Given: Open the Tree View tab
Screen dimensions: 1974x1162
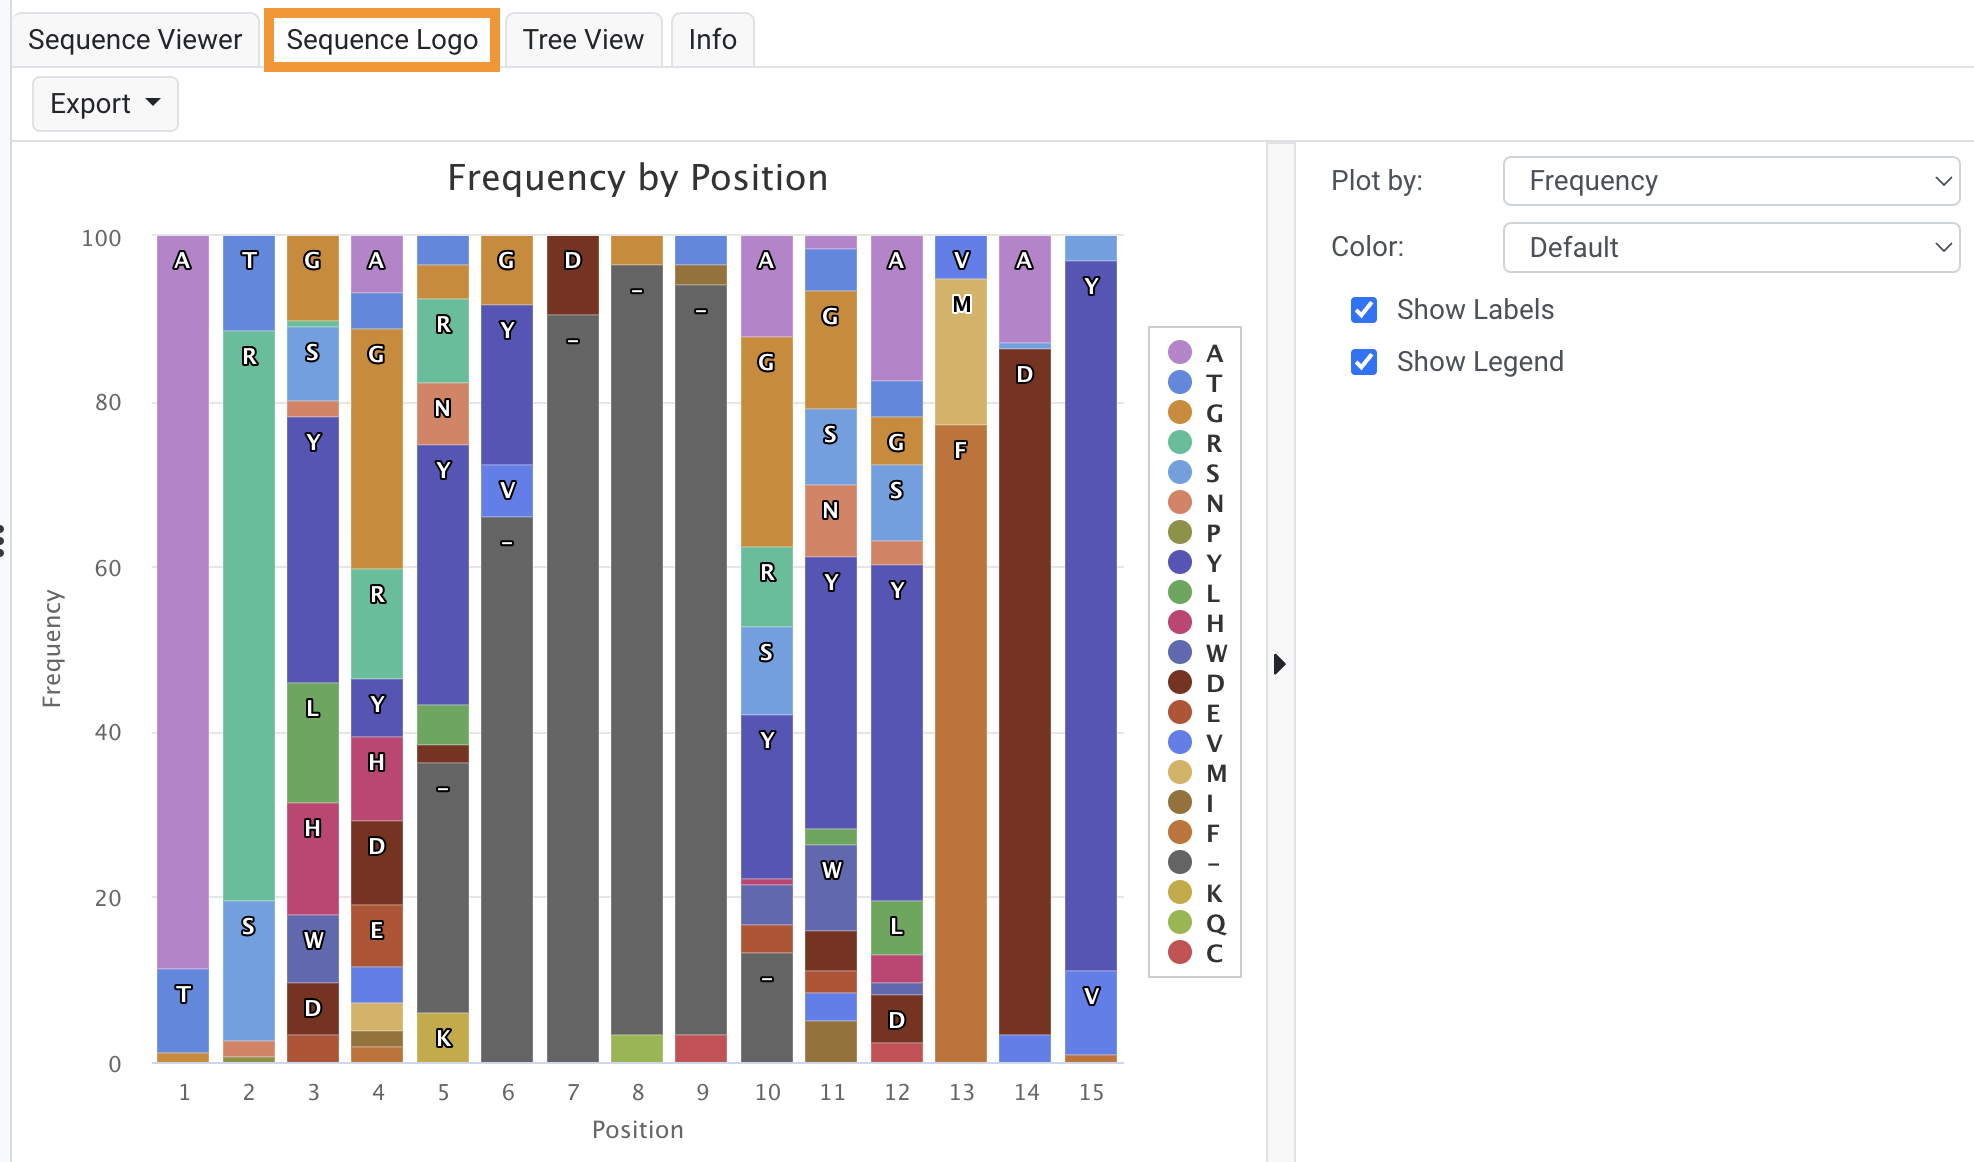Looking at the screenshot, I should (x=582, y=39).
